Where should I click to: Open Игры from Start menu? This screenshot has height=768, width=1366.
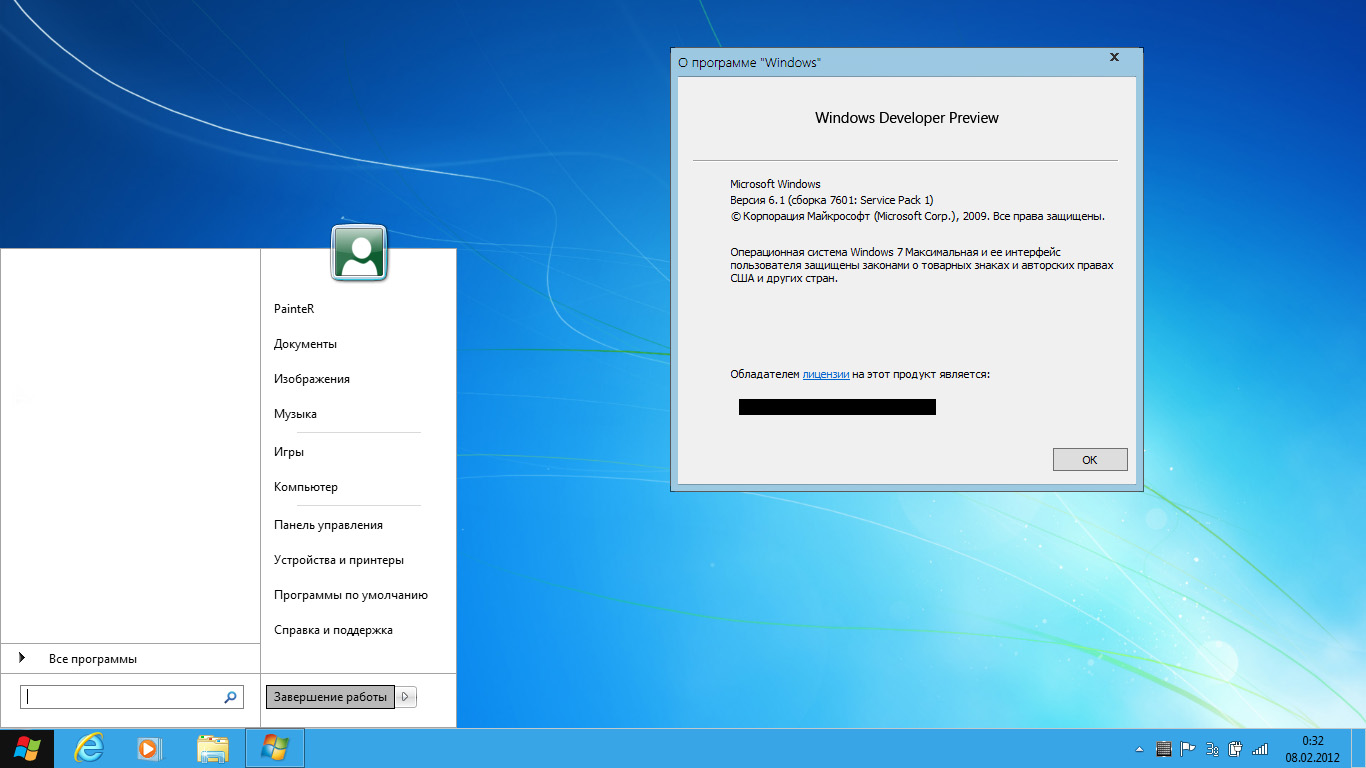coord(289,452)
